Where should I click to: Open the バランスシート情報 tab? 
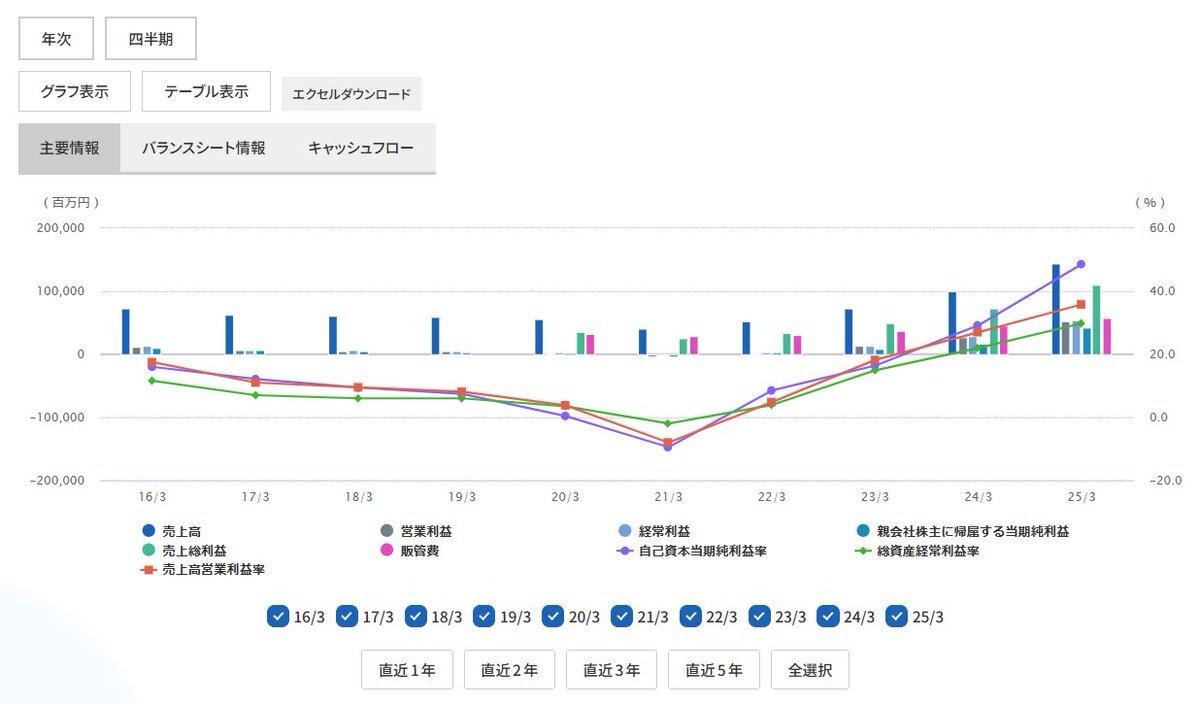coord(204,148)
